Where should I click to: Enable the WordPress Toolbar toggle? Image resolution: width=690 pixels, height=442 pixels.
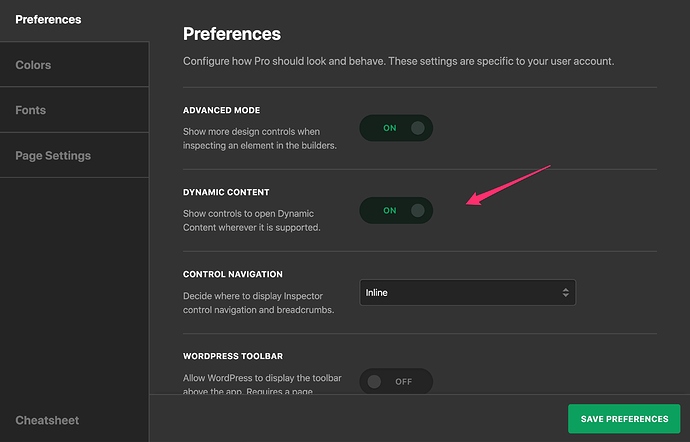click(396, 381)
